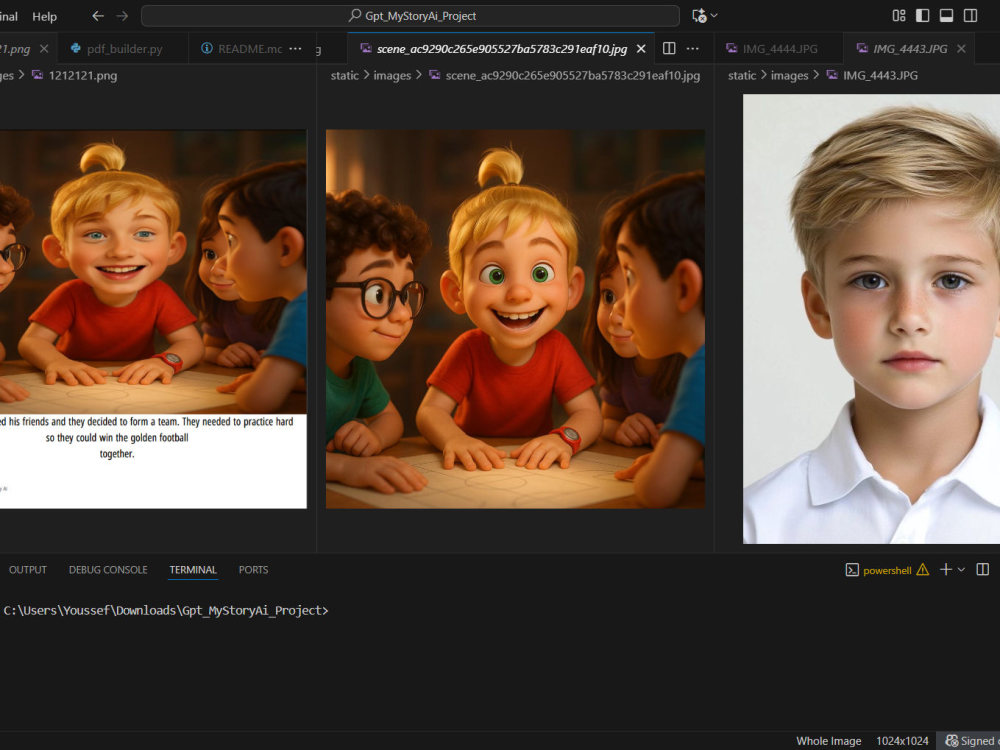Open the Copilot chat icon

click(699, 16)
